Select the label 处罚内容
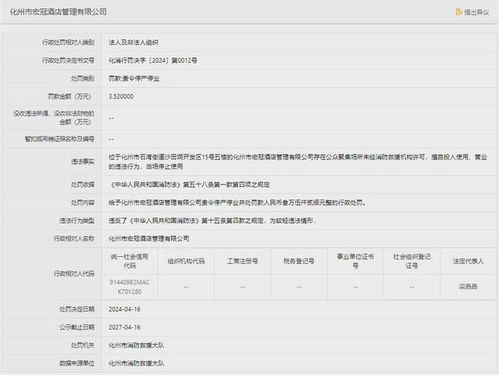 (x=82, y=202)
